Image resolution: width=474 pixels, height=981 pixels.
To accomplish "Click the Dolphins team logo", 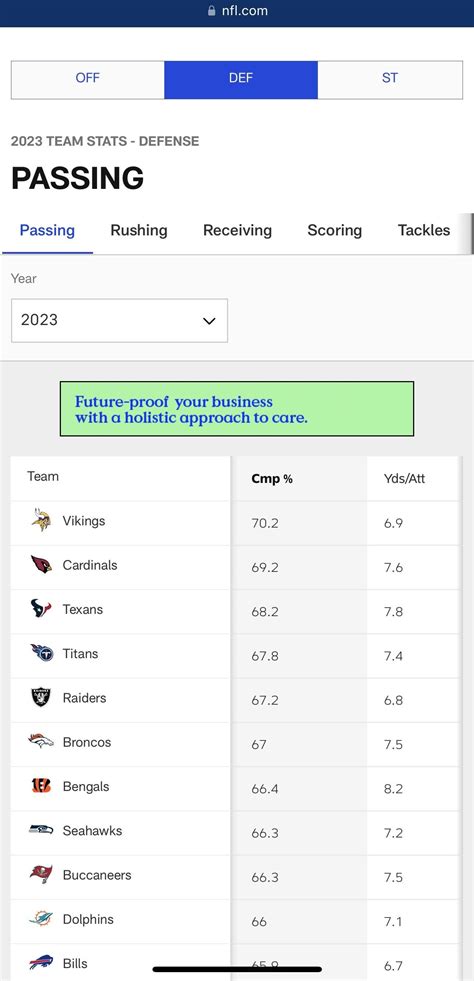I will click(41, 919).
